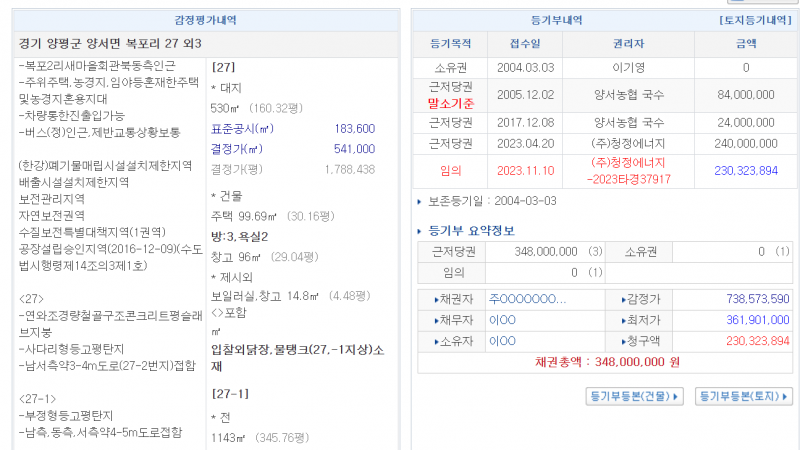800x450 pixels.
Task: Click arrow bullet beside 등기부 요약정보
Action: [x=420, y=231]
